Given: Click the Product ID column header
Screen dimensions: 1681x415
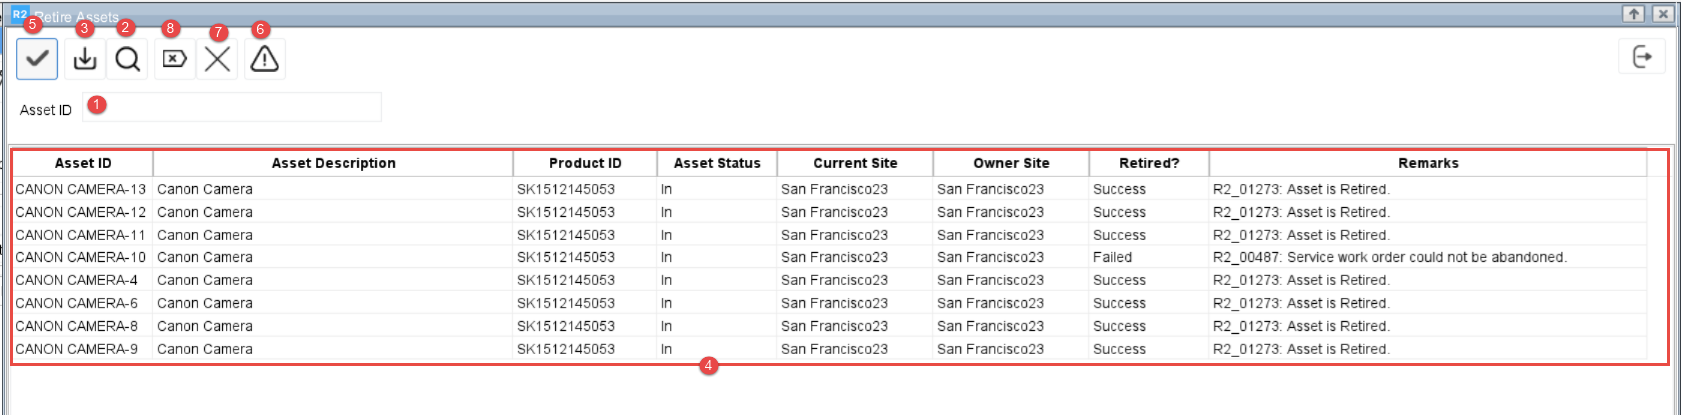Looking at the screenshot, I should [x=585, y=163].
